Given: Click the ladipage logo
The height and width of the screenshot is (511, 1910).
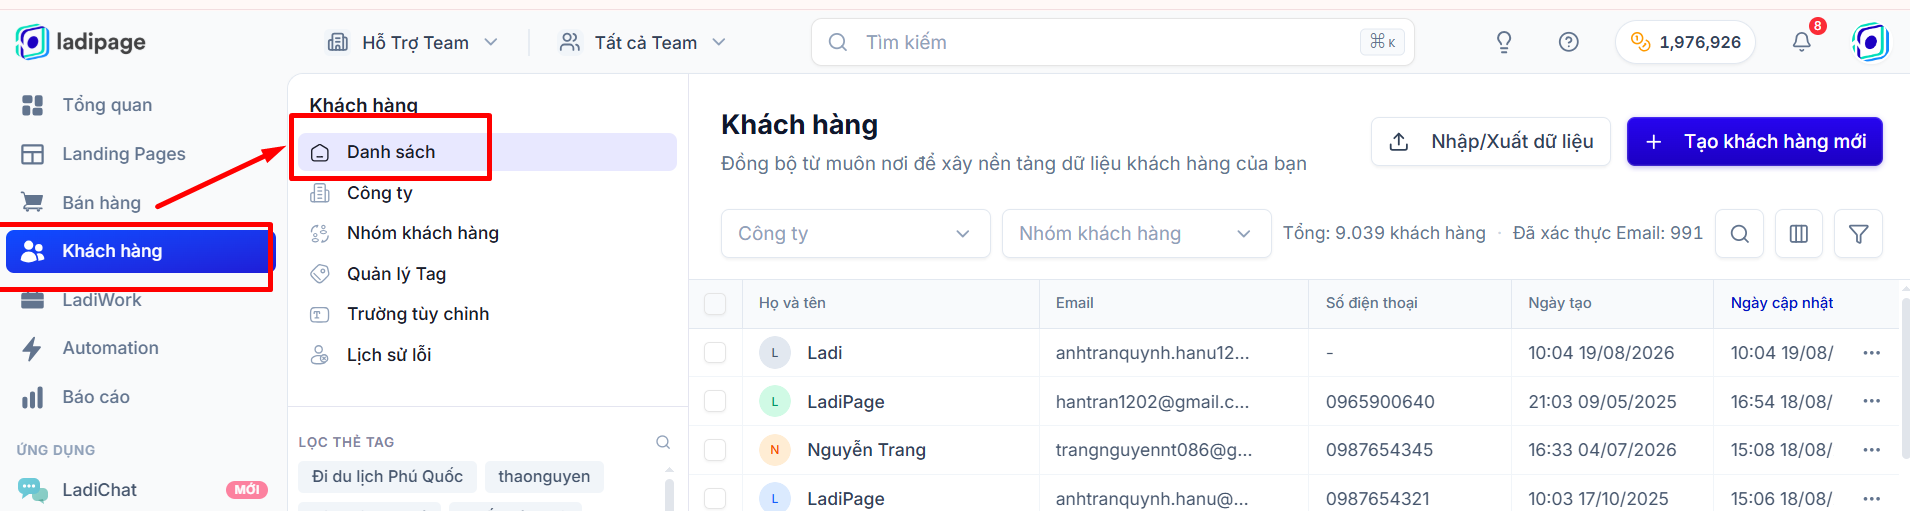Looking at the screenshot, I should coord(80,42).
